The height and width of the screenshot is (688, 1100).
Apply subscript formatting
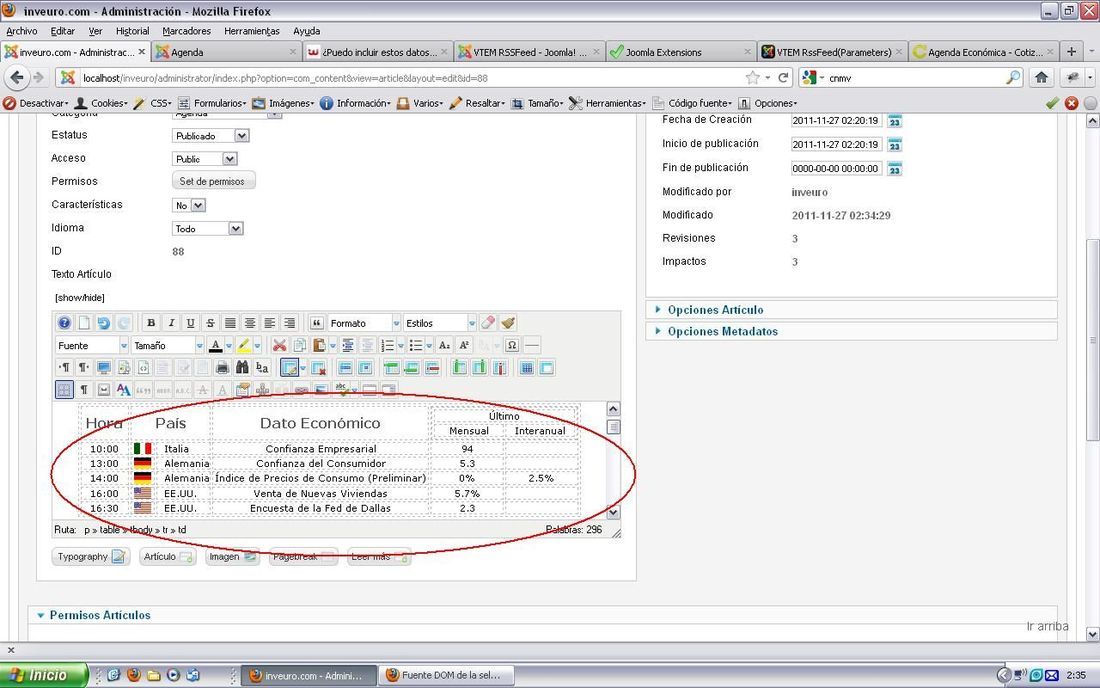point(444,345)
